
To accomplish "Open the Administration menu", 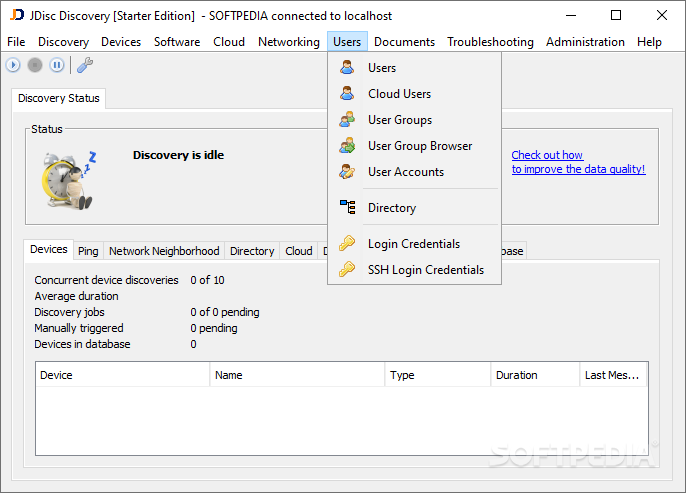I will pos(585,42).
